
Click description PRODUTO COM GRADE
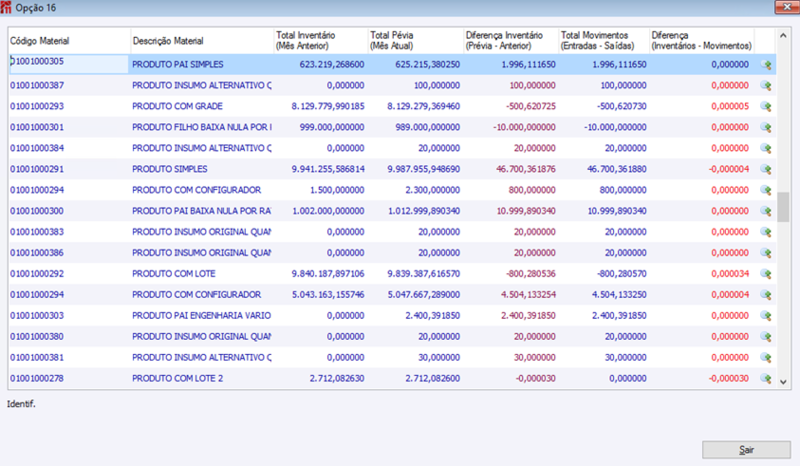coord(177,106)
